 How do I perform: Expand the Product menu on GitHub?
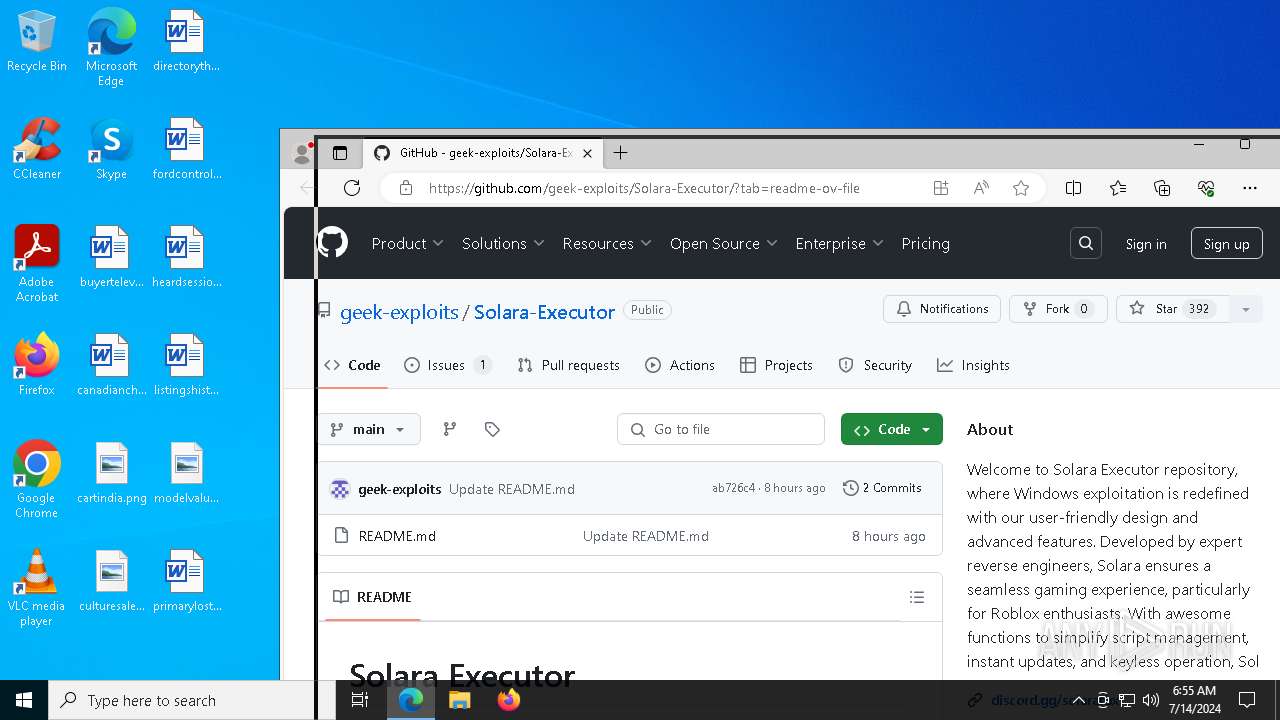(x=407, y=243)
